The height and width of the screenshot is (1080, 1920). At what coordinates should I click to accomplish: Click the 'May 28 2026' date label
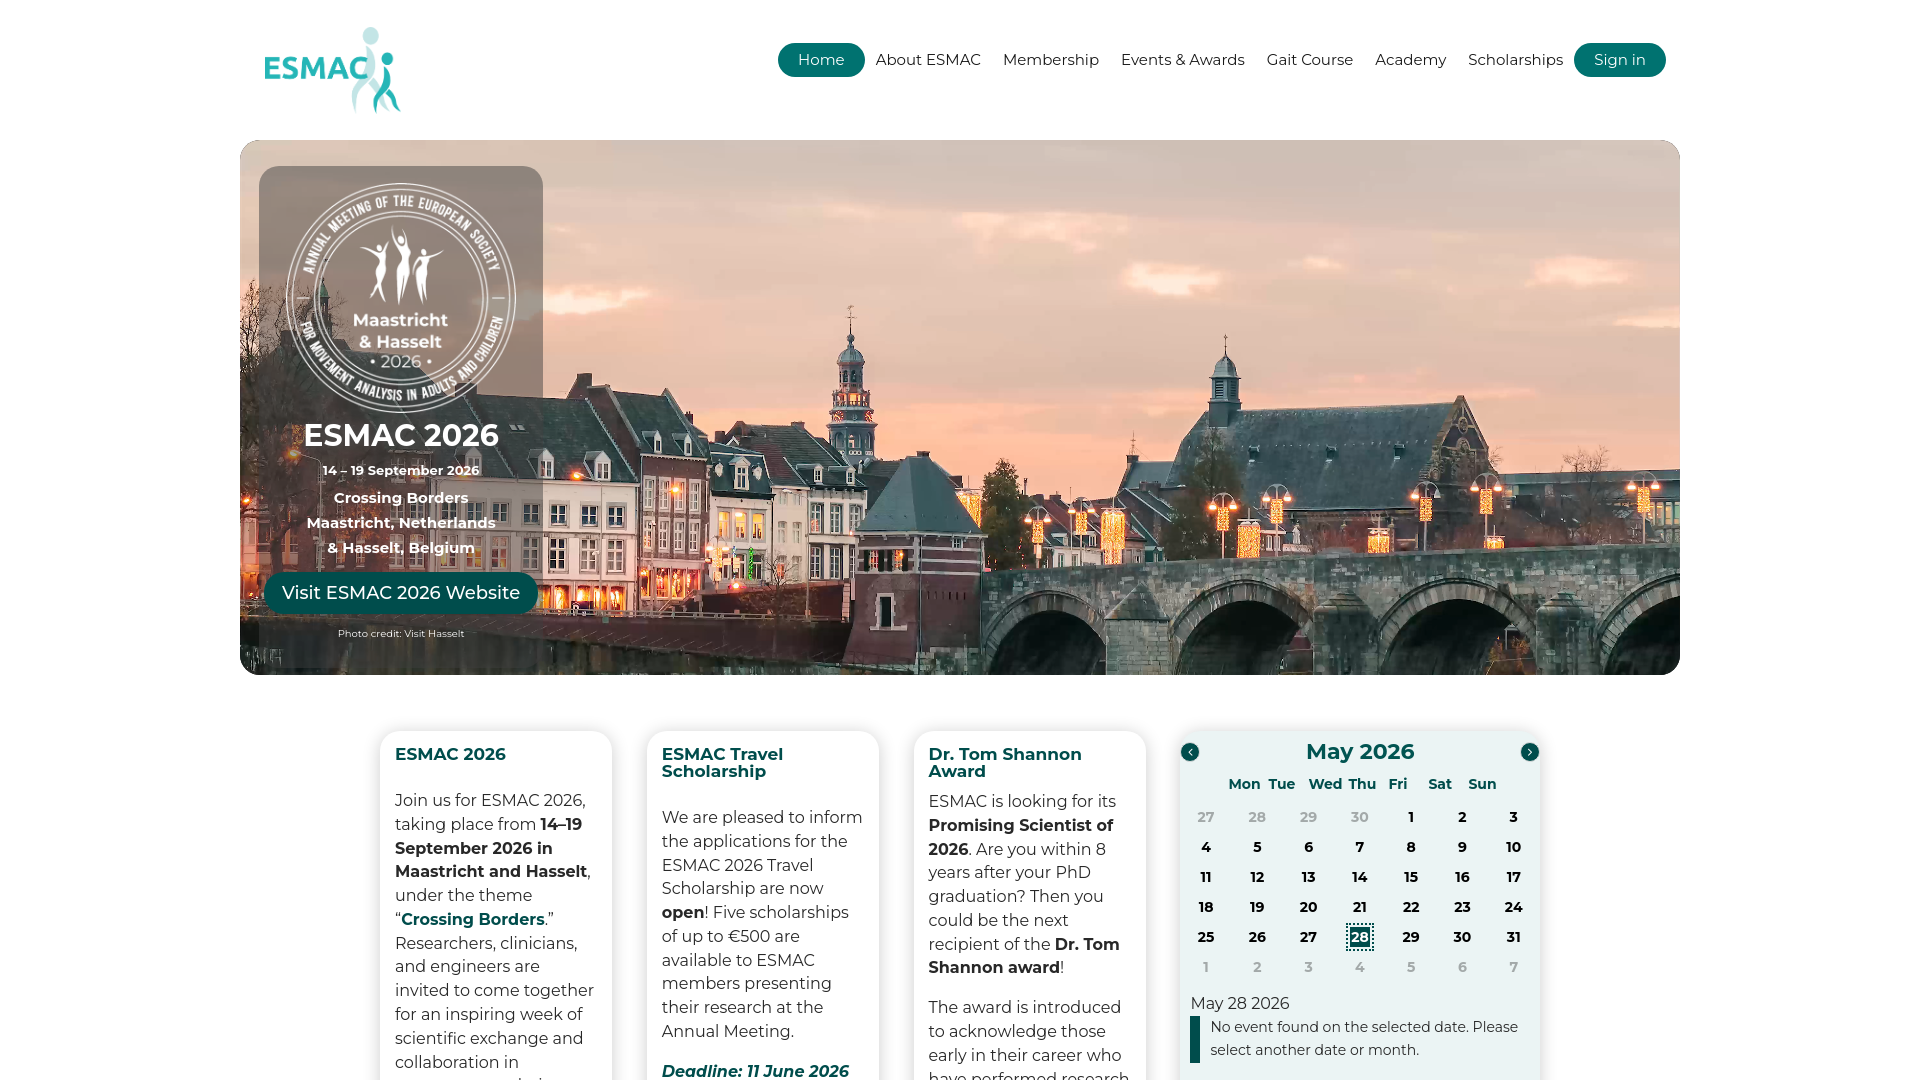click(1240, 1003)
